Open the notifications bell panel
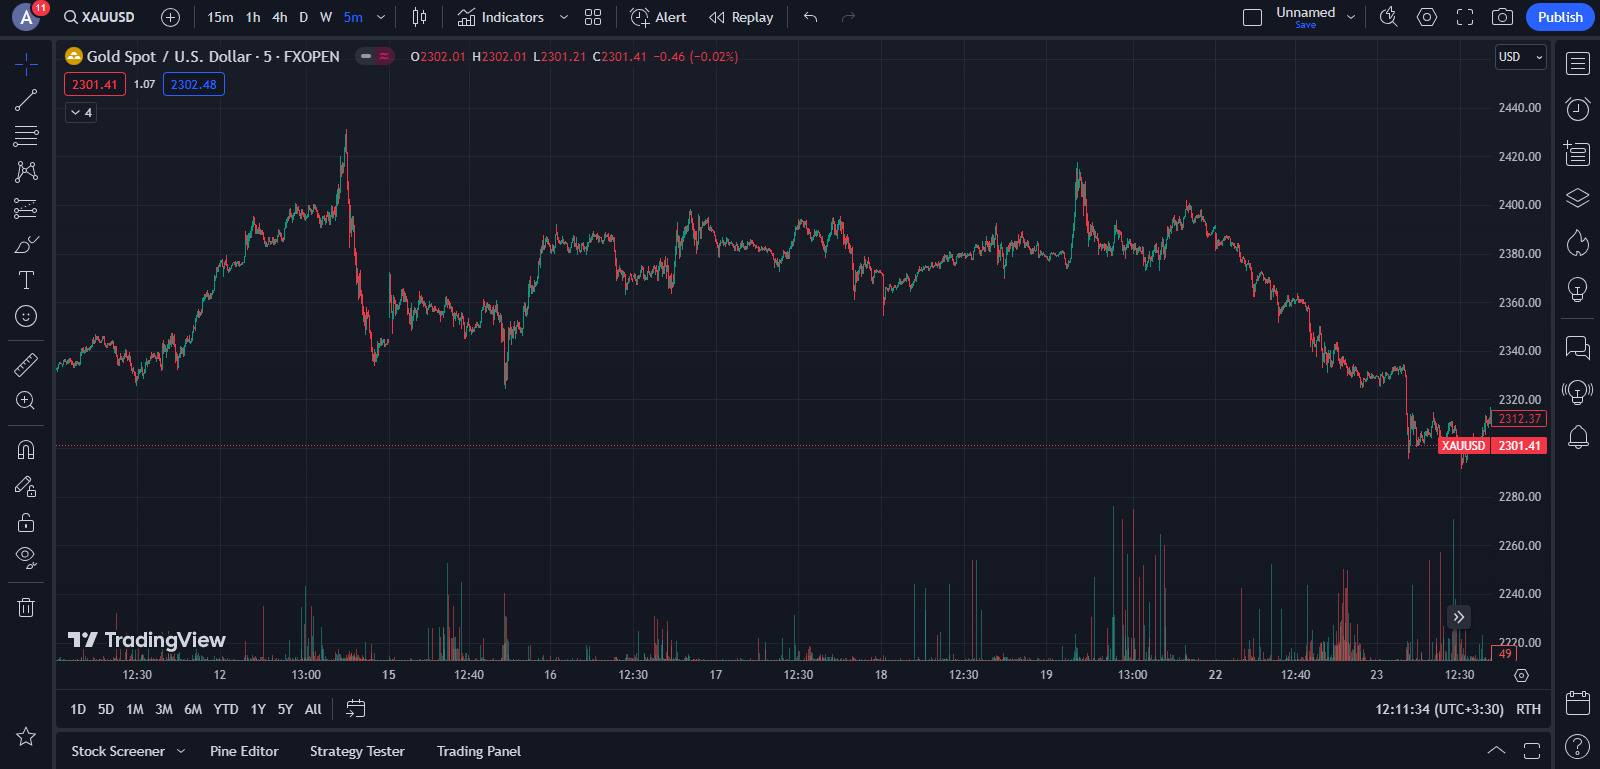 1578,437
